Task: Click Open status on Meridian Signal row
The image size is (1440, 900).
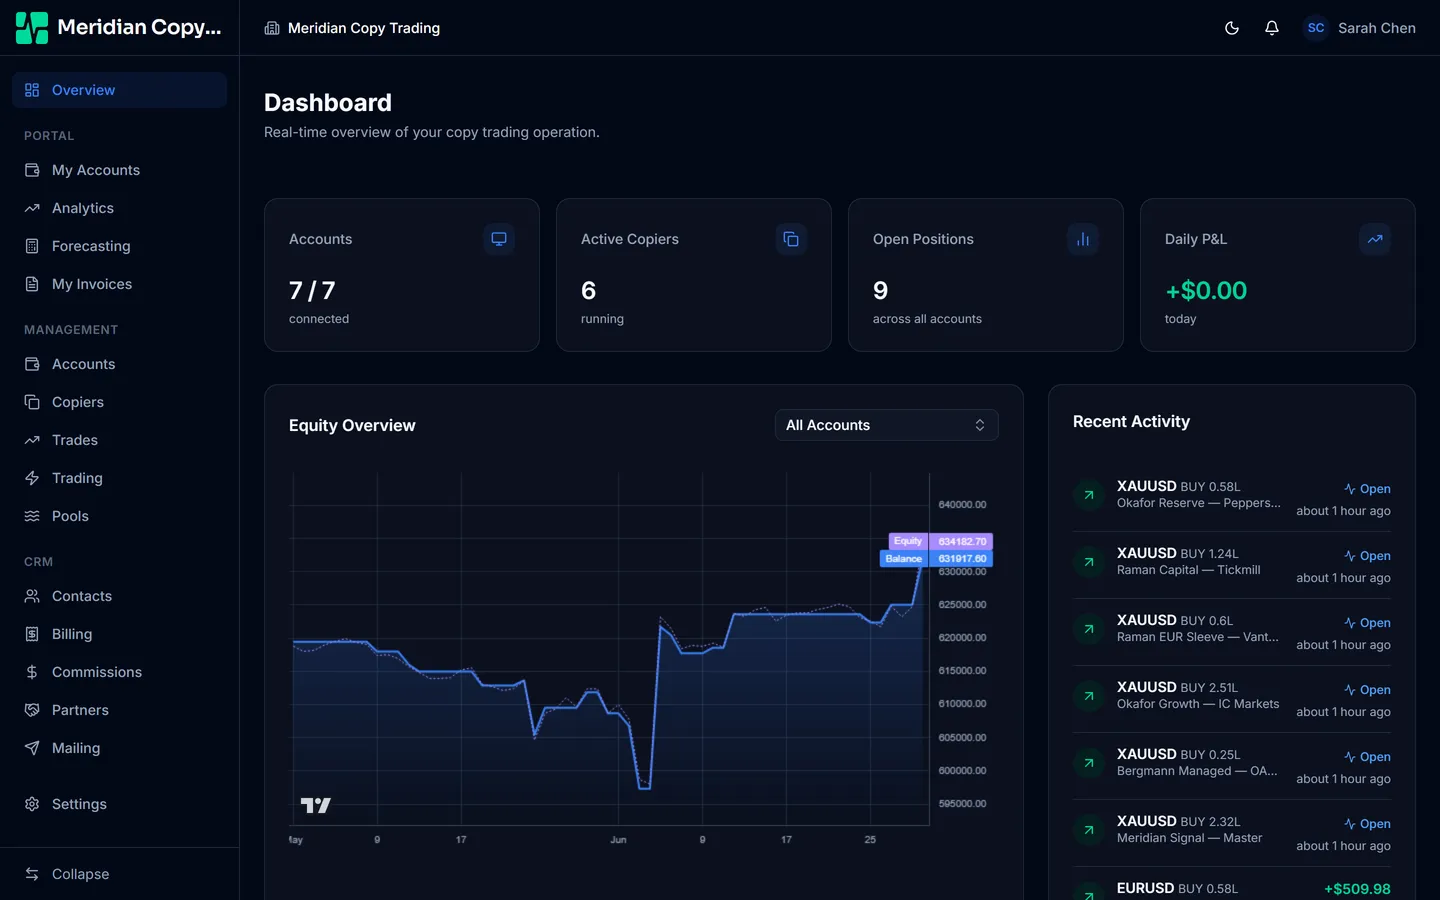Action: 1367,824
